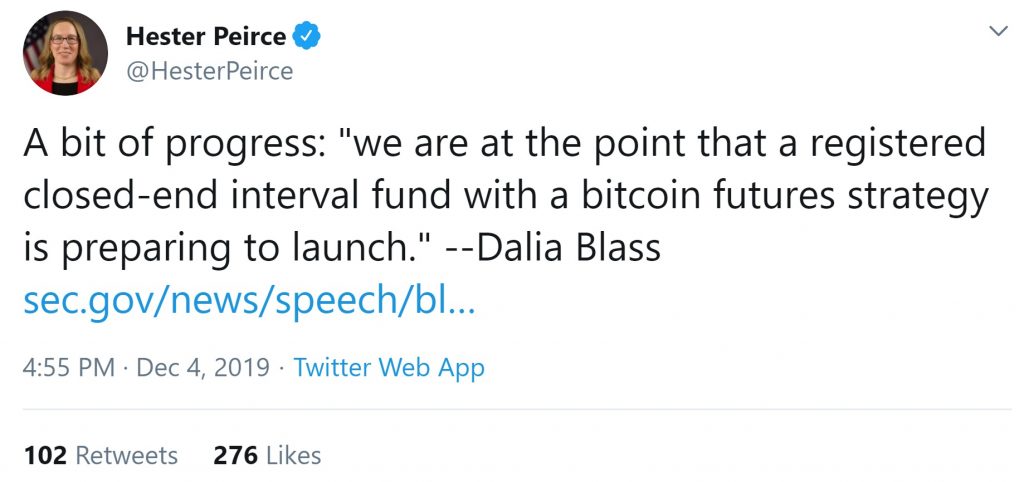Click the bold number 102
Viewport: 1024px width, 482px height.
tap(44, 456)
